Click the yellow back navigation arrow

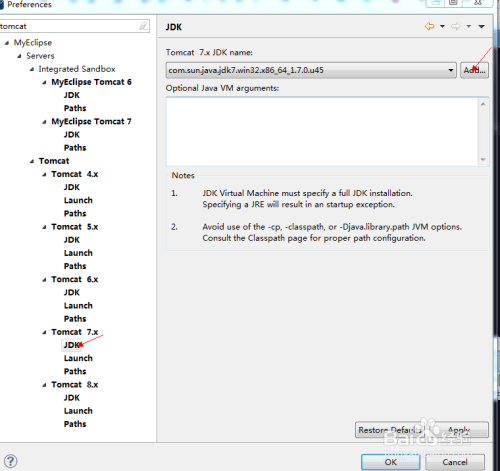click(x=429, y=26)
